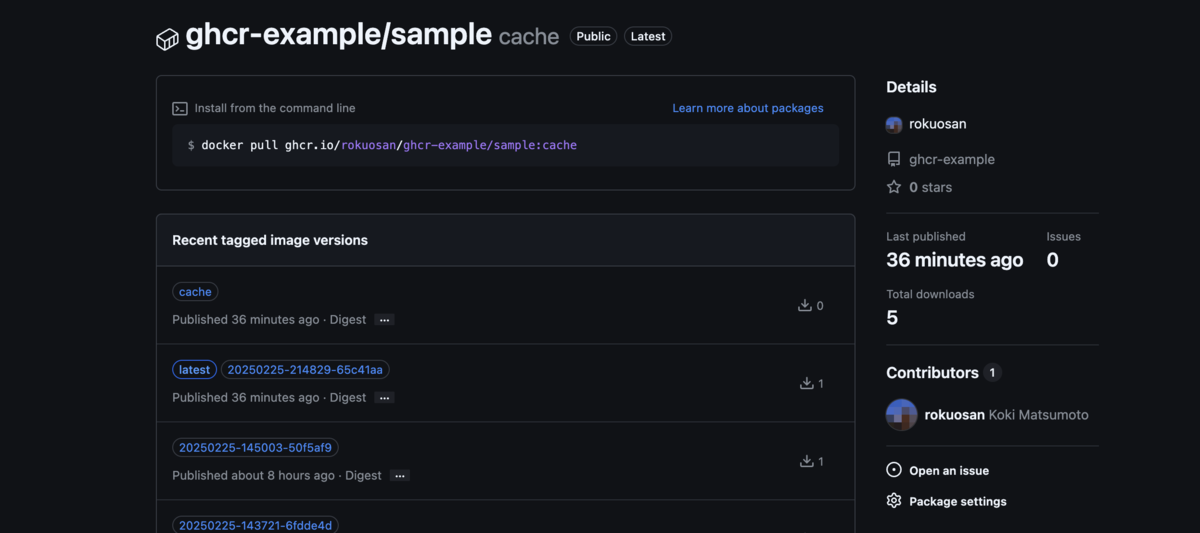
Task: Expand the Digest ellipsis in the cache row
Action: (x=385, y=320)
